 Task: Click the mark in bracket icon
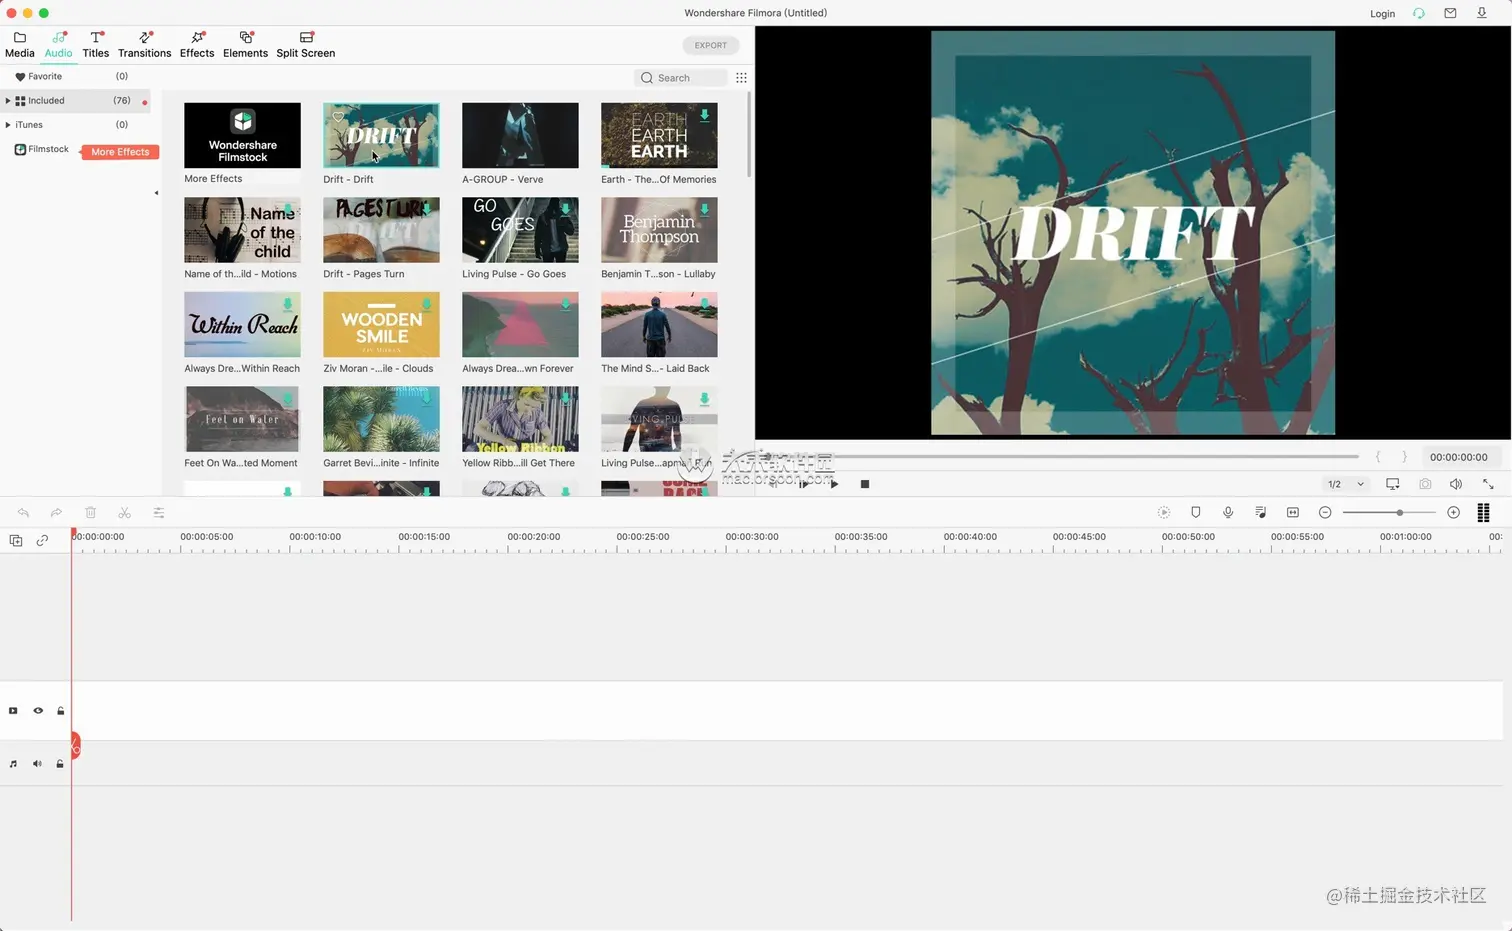coord(1378,457)
